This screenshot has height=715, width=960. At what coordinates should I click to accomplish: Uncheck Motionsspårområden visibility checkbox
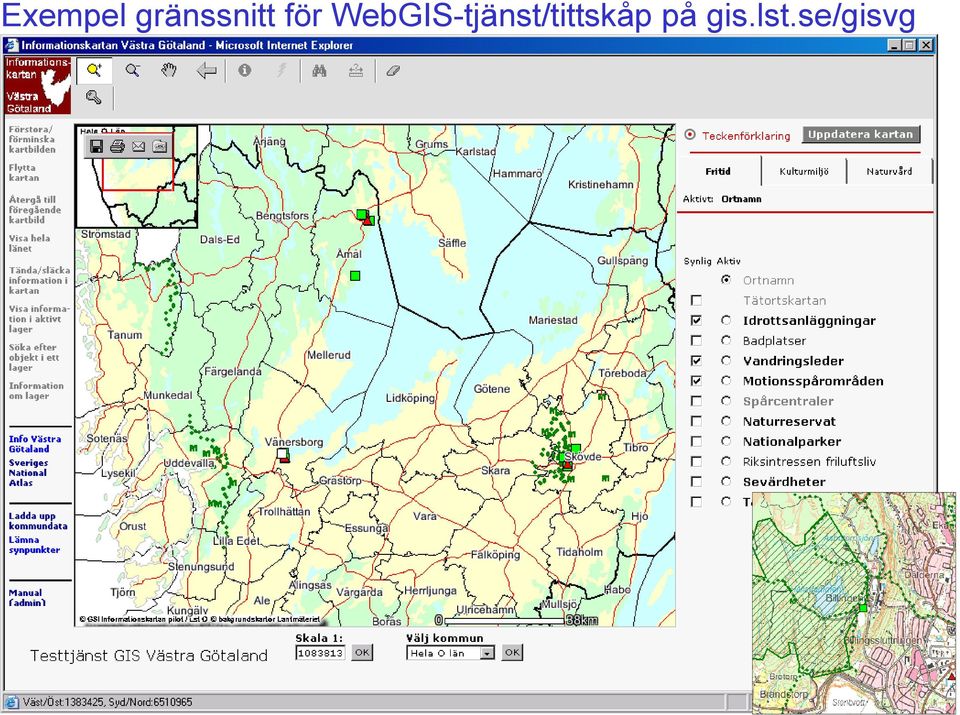pos(696,381)
